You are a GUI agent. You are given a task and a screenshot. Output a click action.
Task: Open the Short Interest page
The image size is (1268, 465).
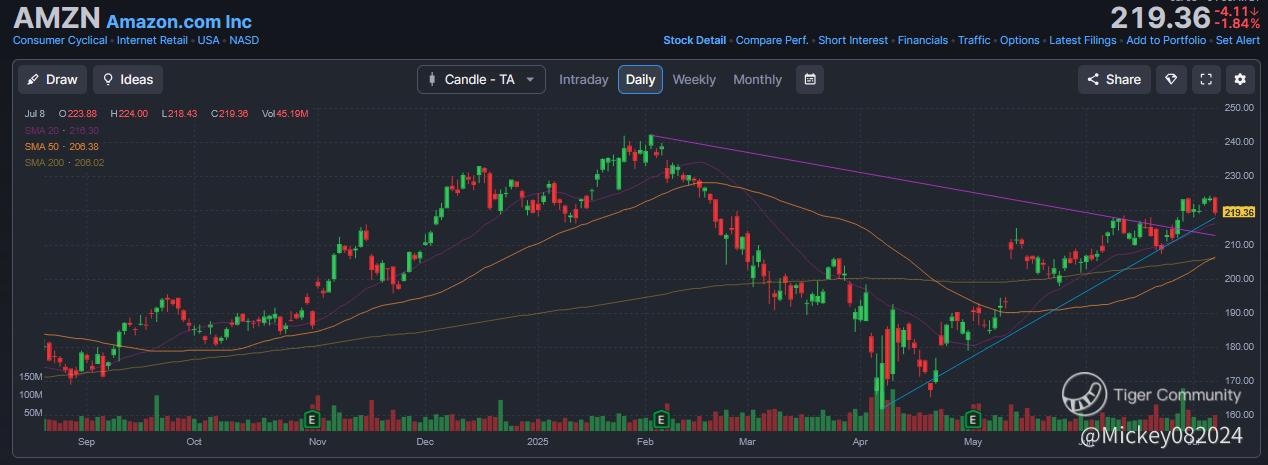852,41
